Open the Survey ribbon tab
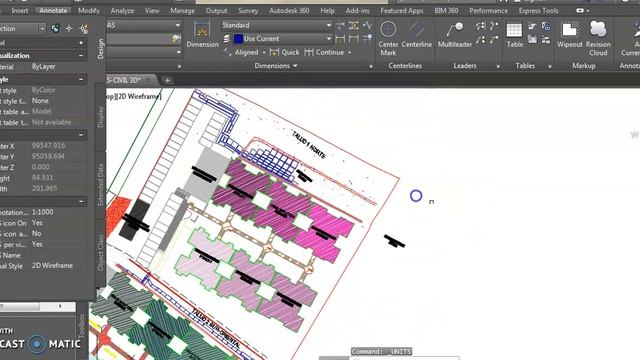 [x=248, y=11]
